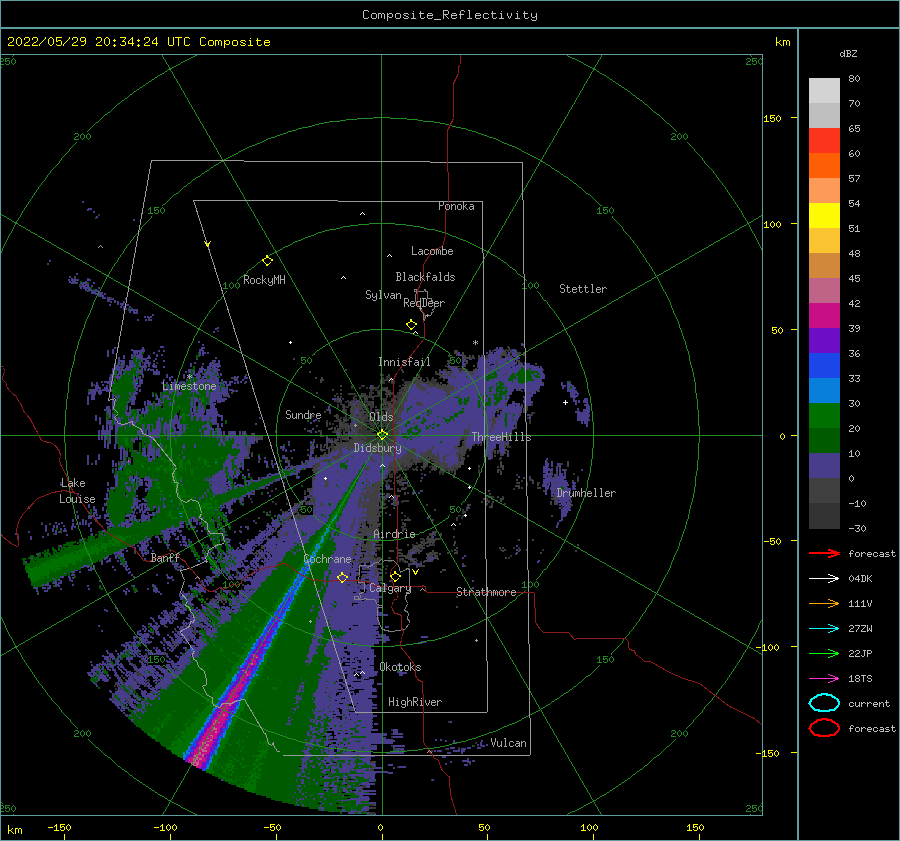This screenshot has width=900, height=841.
Task: Click the 'km' label at top right of map
Action: [x=782, y=42]
